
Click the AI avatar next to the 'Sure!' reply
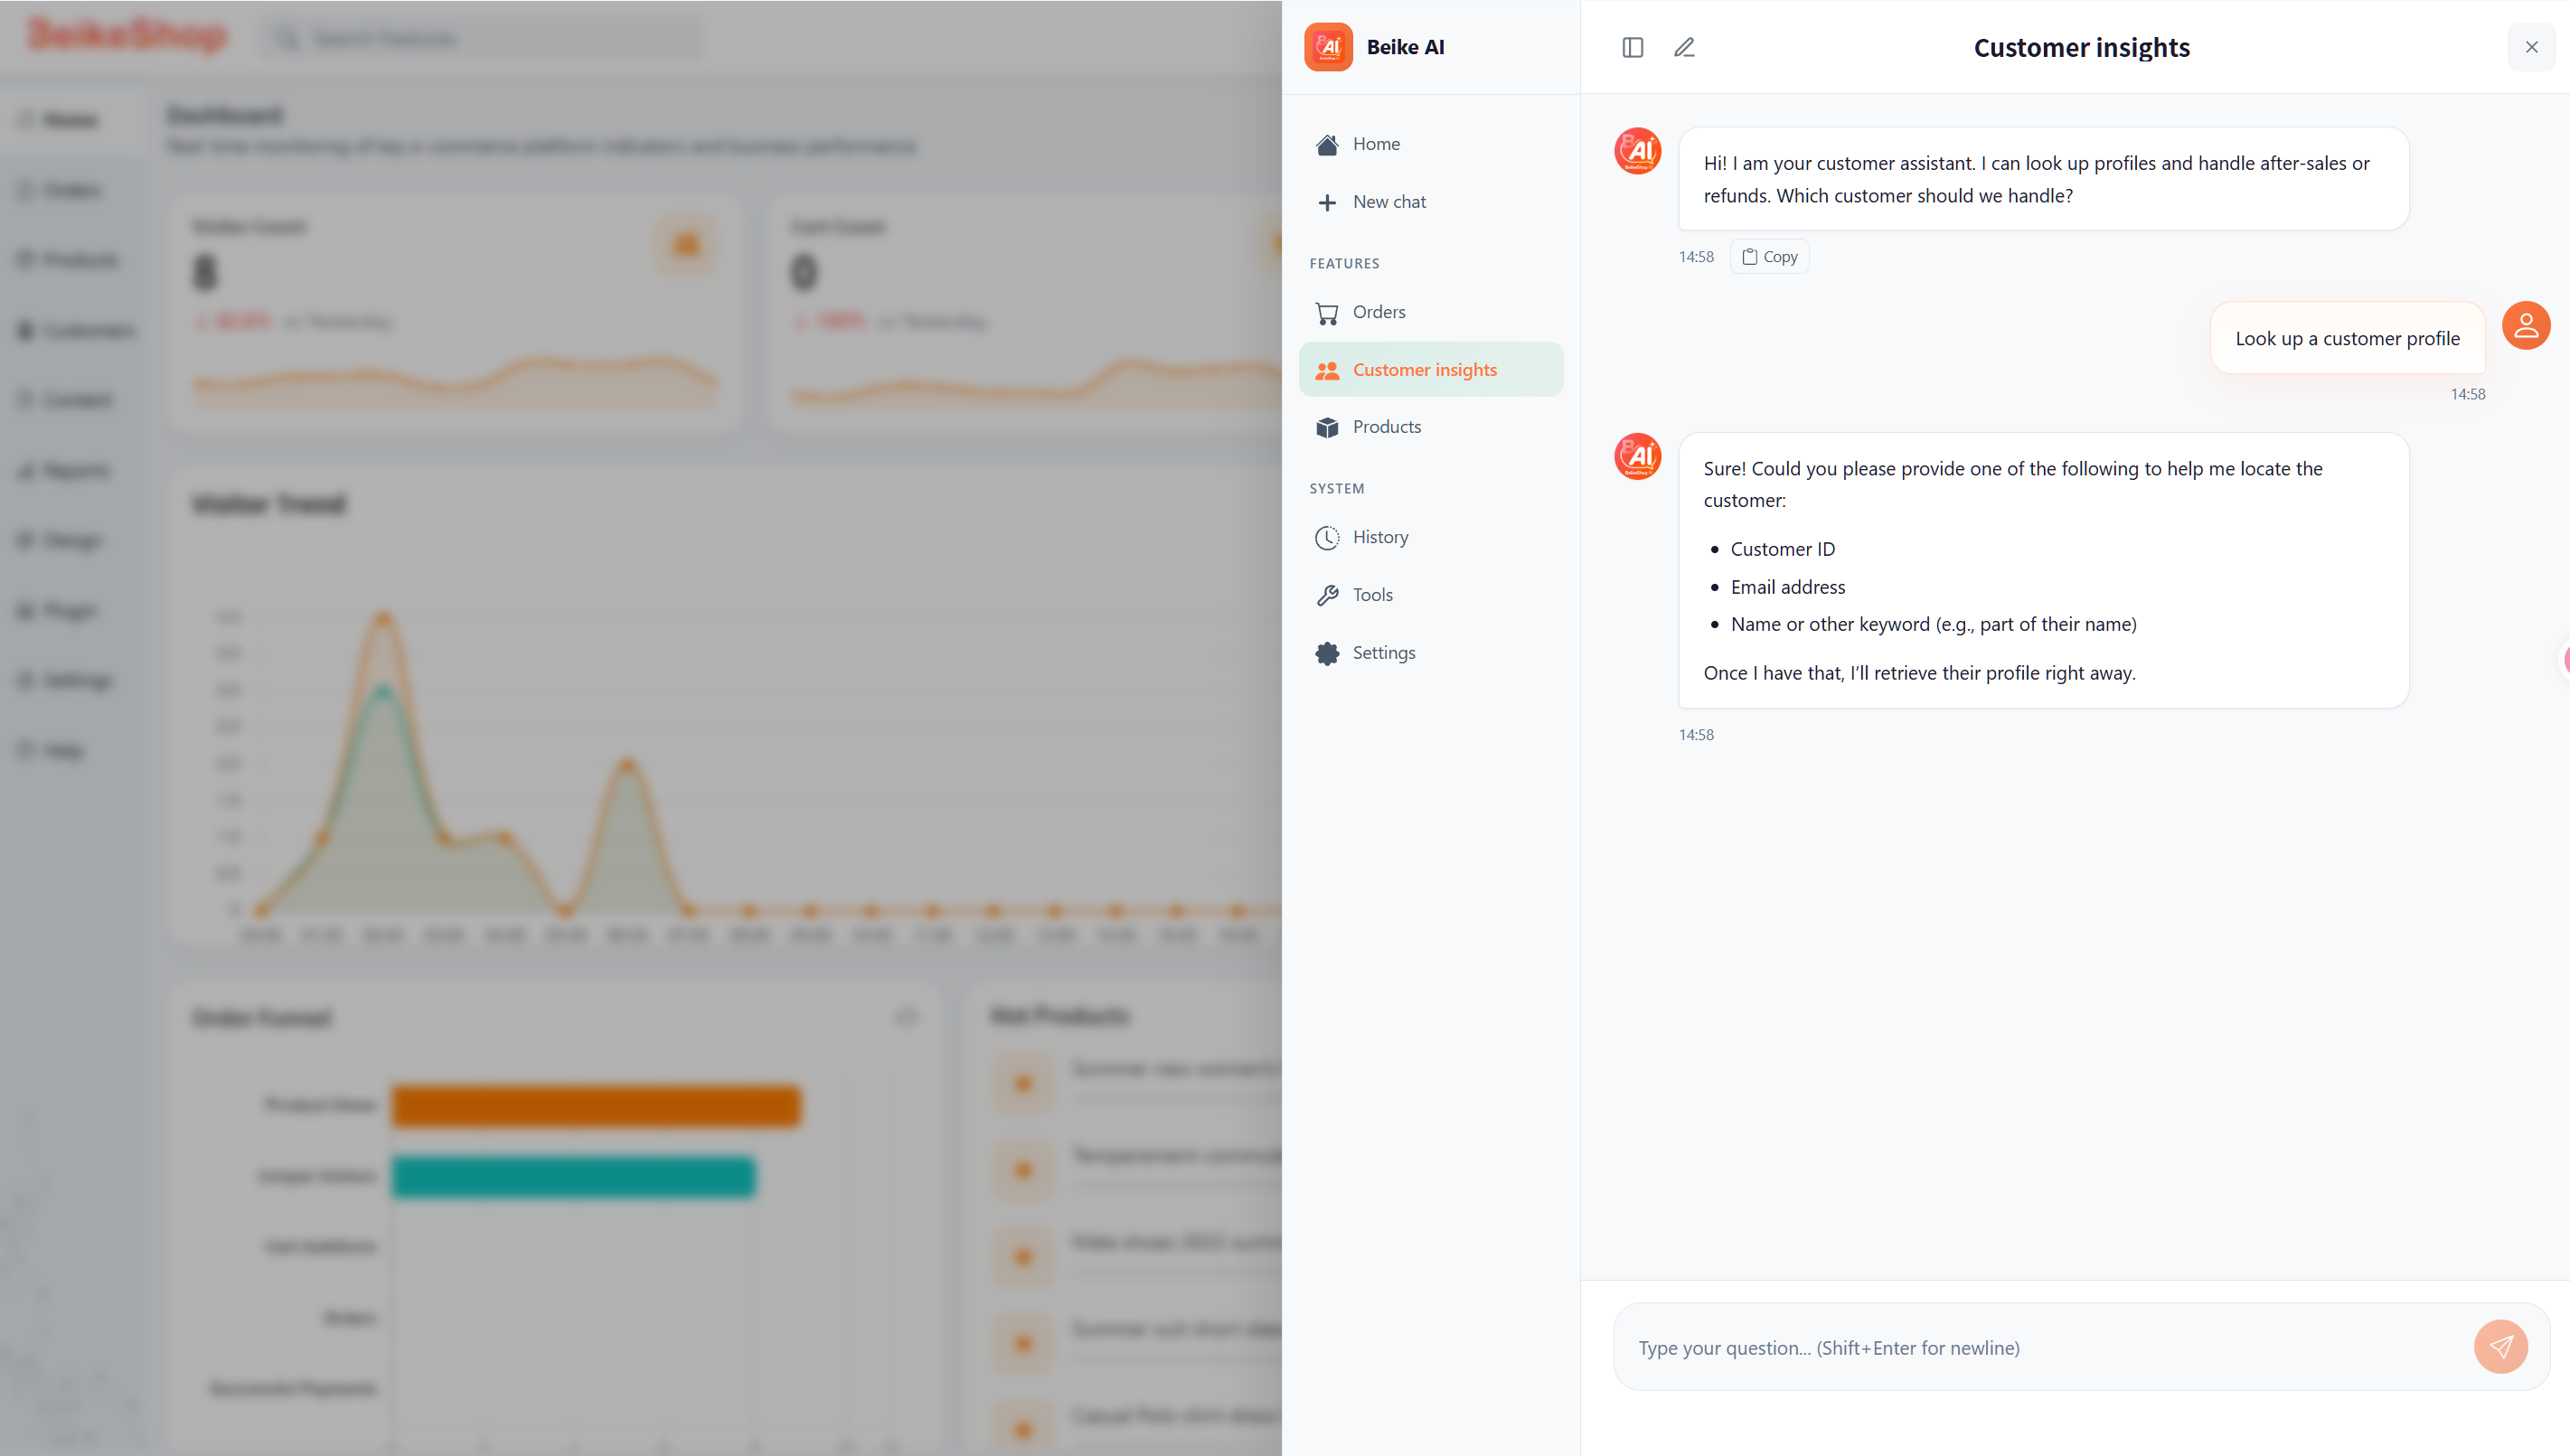pyautogui.click(x=1638, y=456)
